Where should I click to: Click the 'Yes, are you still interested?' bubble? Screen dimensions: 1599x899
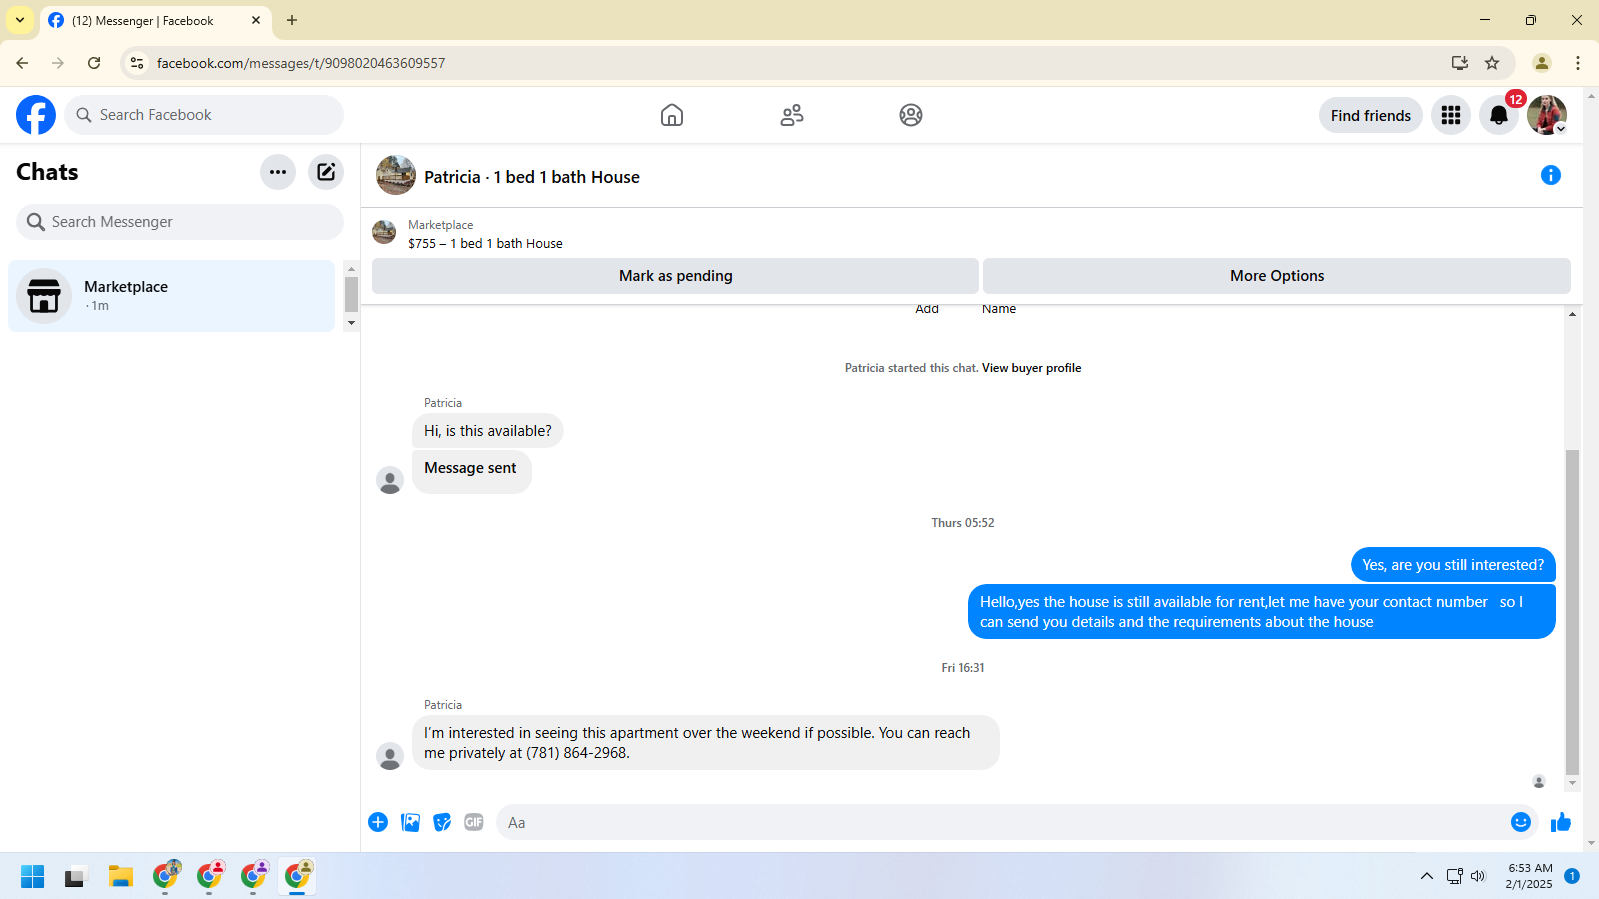(x=1453, y=565)
